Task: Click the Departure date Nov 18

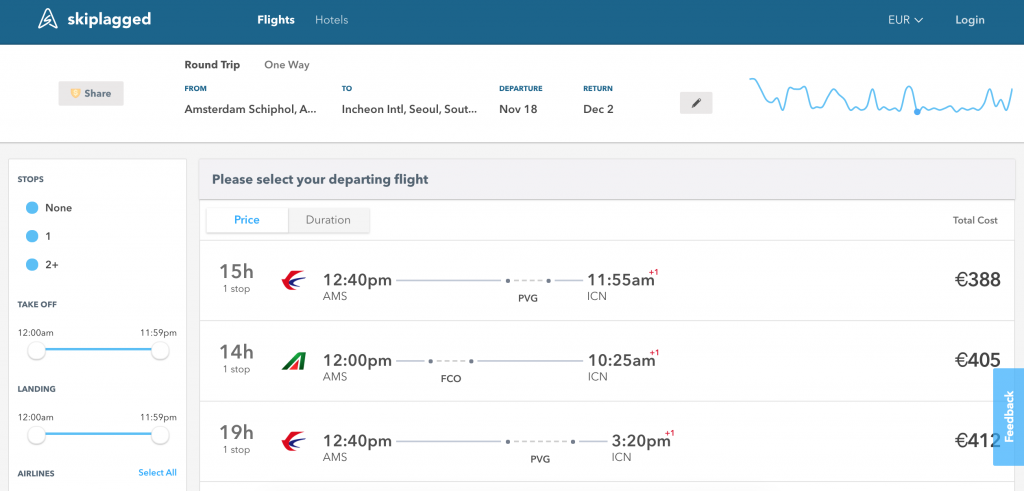Action: tap(518, 109)
